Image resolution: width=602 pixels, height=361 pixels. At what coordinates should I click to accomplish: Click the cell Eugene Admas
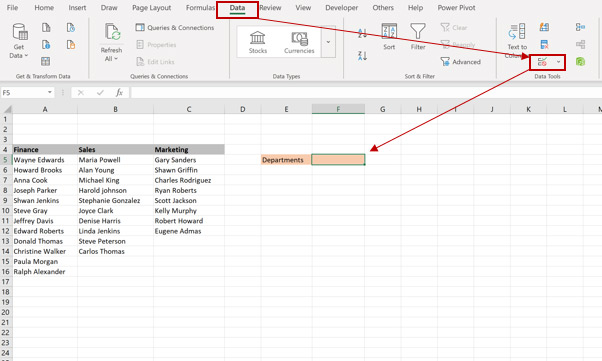pos(189,231)
